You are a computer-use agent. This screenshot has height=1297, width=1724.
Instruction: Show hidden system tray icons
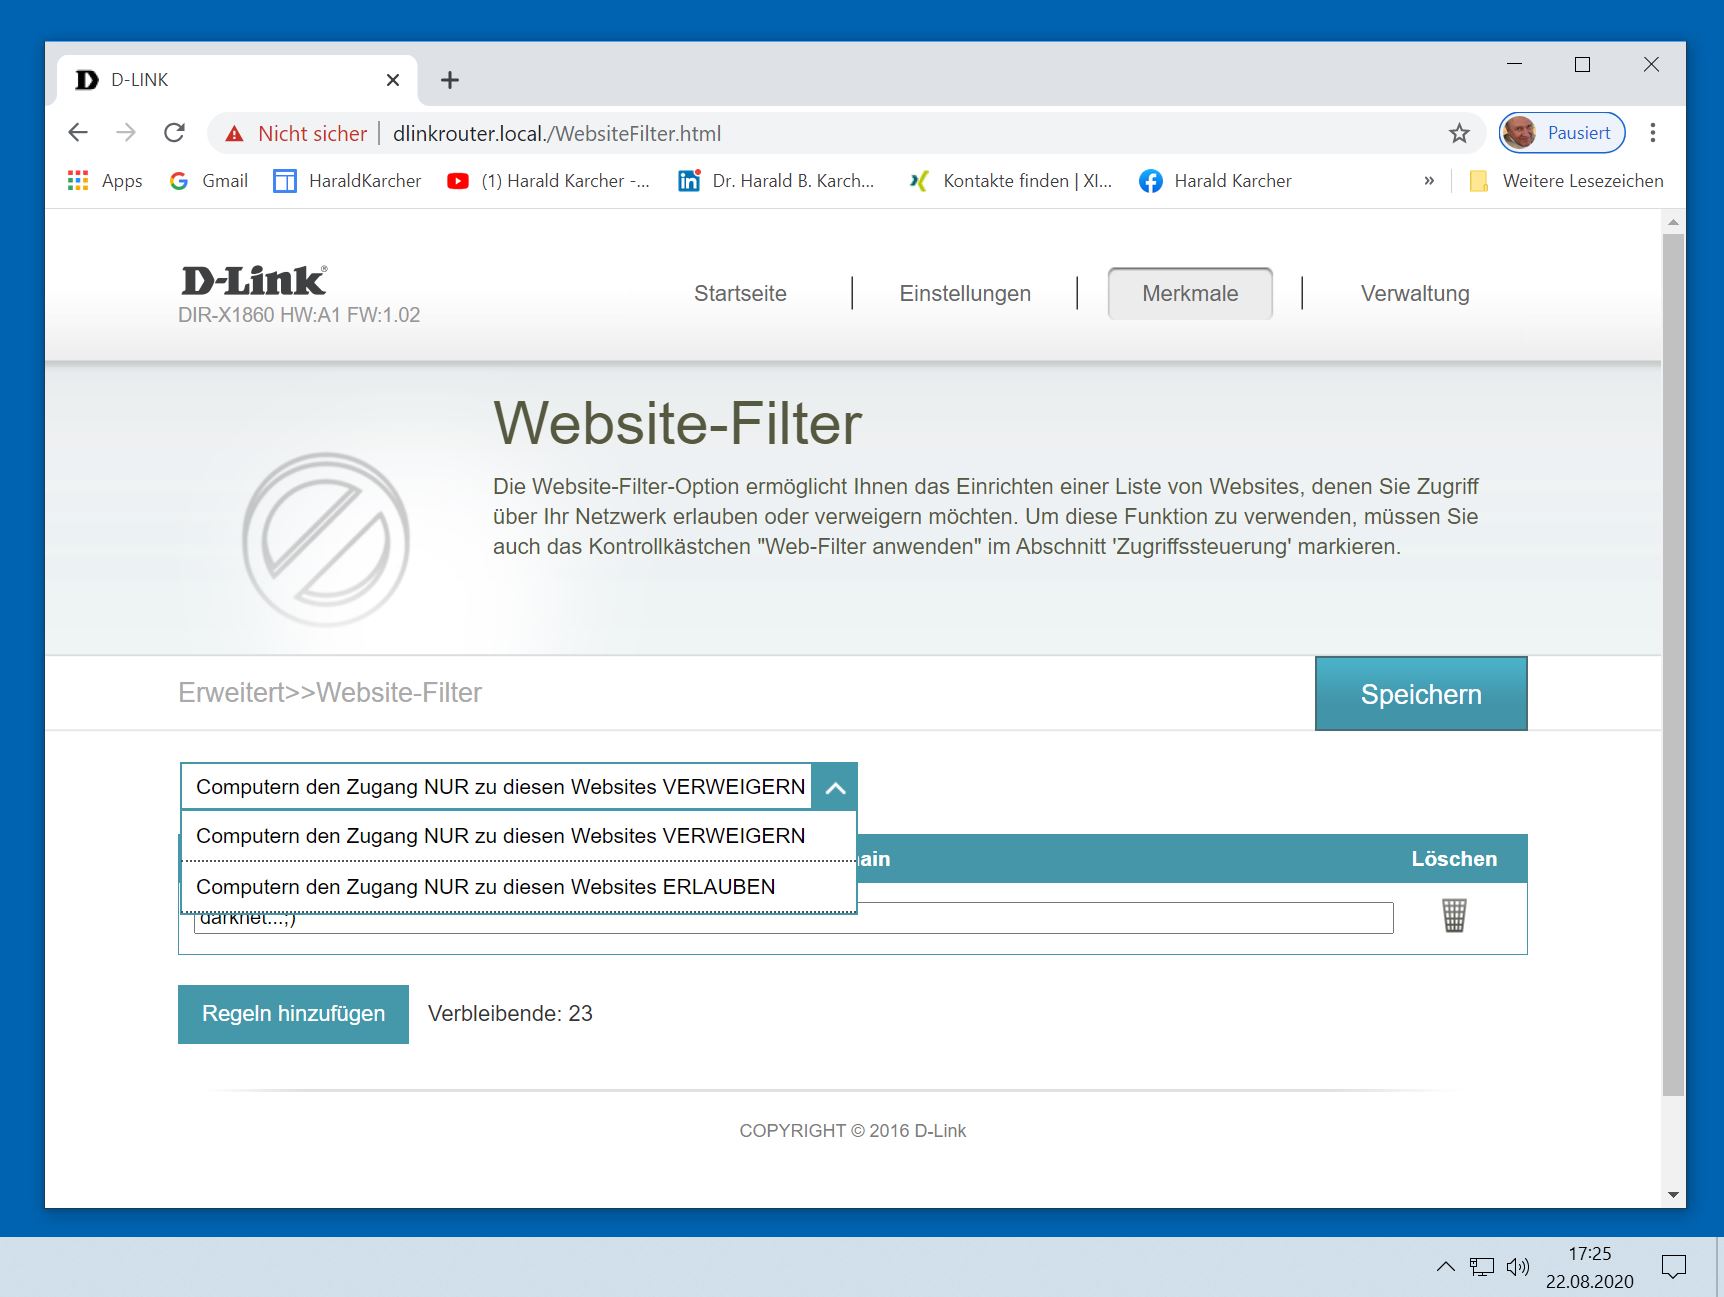tap(1446, 1267)
